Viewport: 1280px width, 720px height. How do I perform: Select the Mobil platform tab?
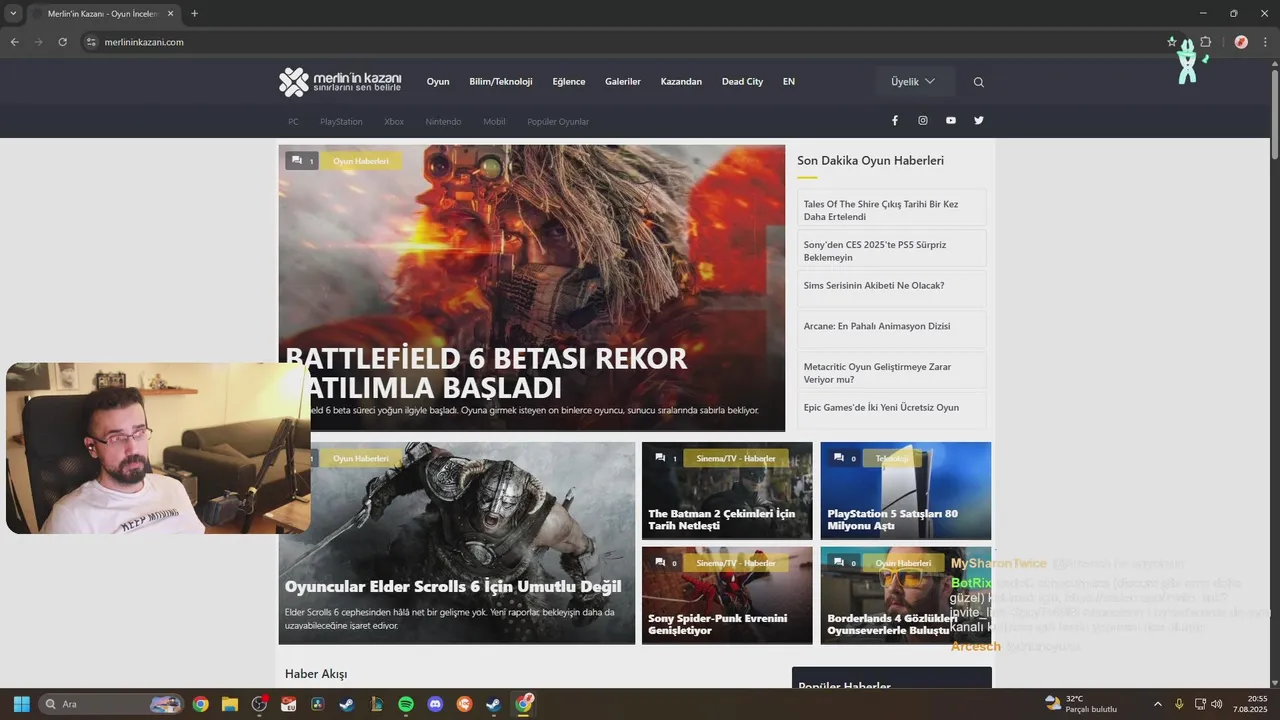[x=494, y=122]
